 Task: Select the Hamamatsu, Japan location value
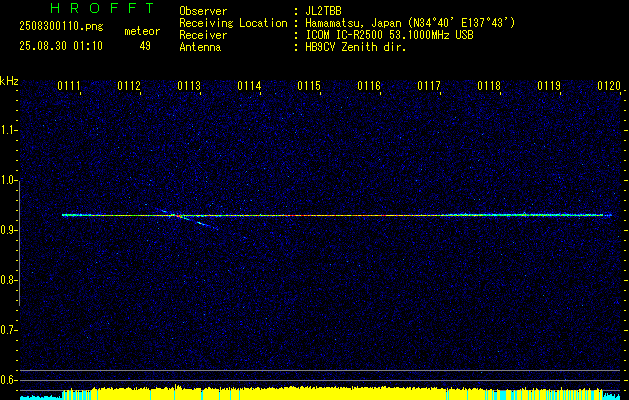click(x=410, y=23)
